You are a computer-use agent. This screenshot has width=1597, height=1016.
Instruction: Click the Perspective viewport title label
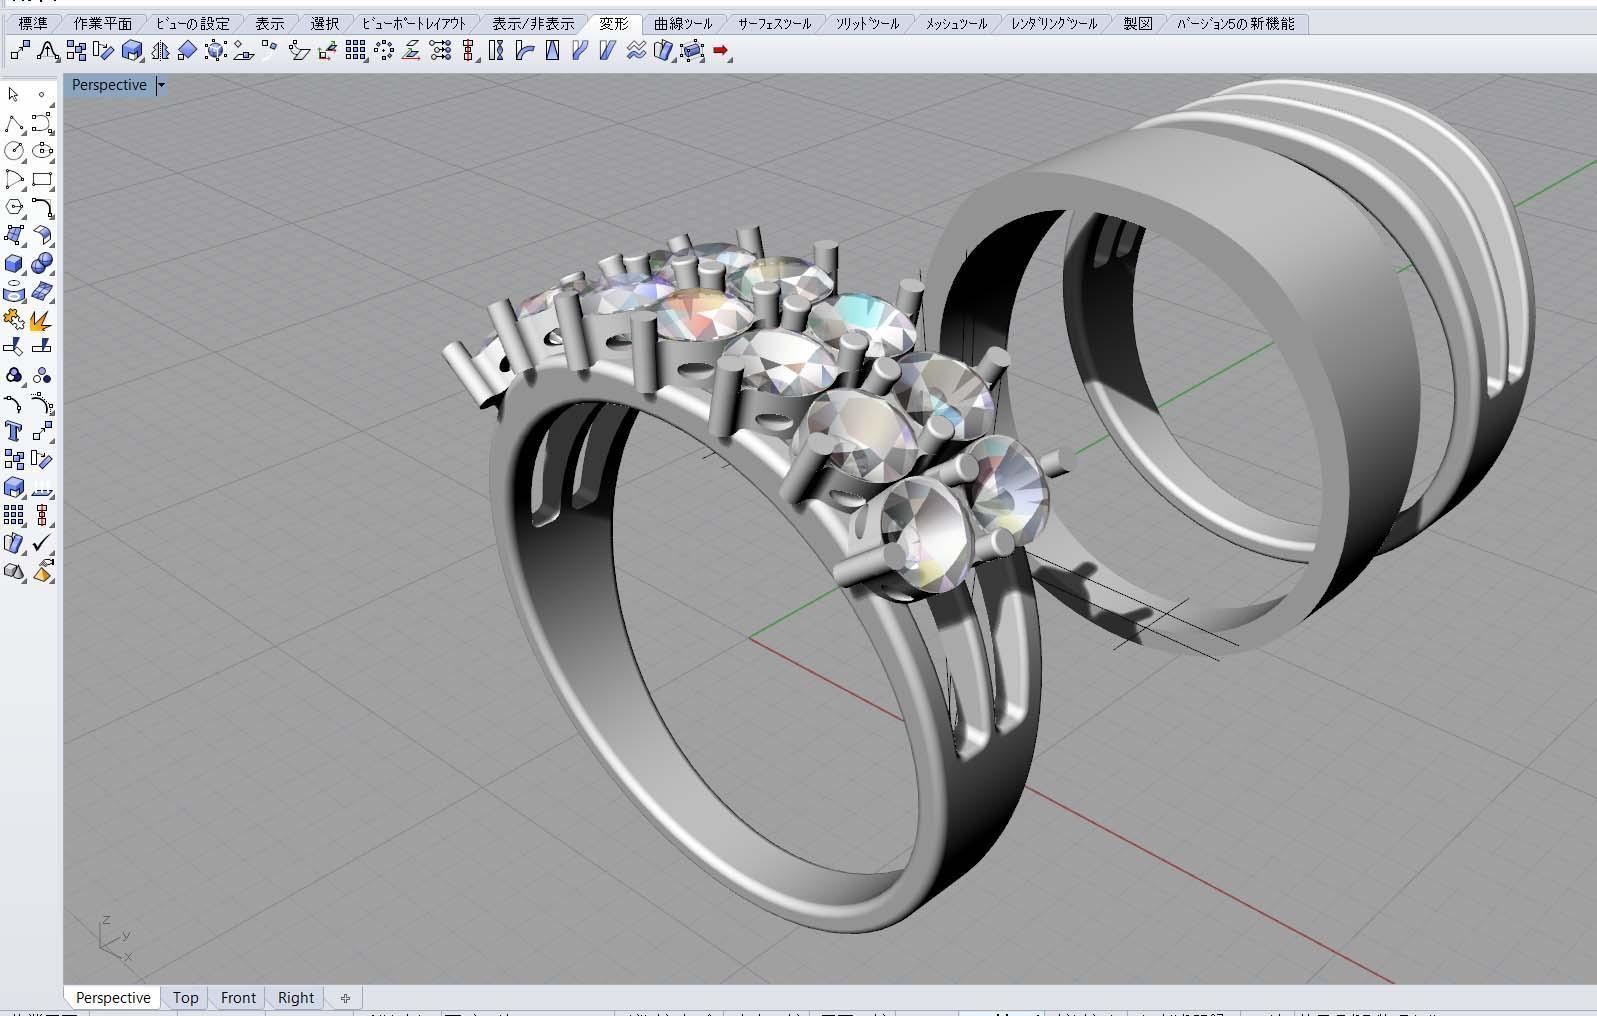tap(109, 85)
